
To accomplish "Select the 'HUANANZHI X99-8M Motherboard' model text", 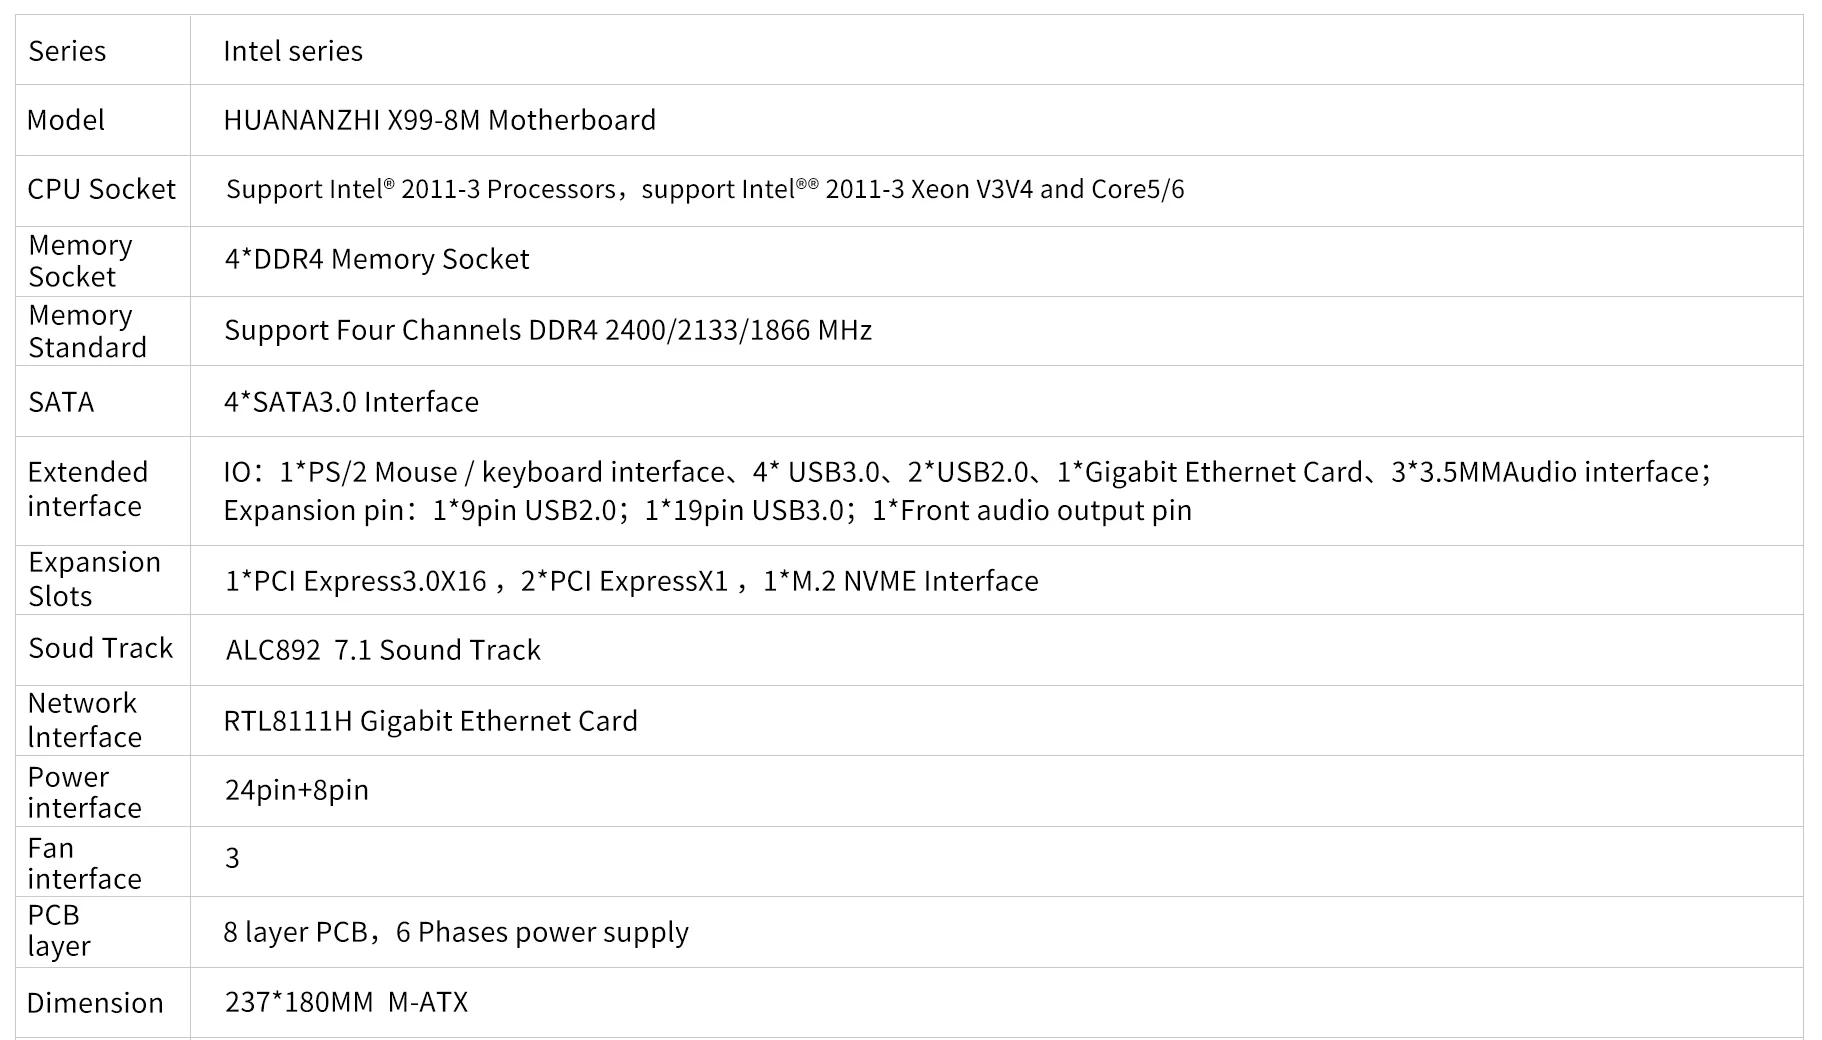I will (439, 120).
